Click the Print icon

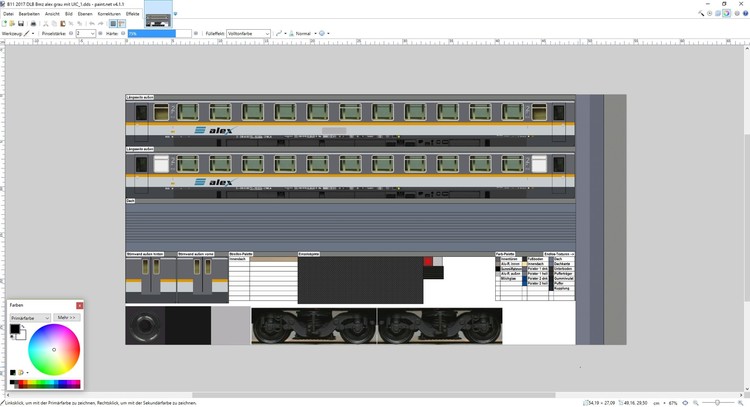tap(33, 23)
